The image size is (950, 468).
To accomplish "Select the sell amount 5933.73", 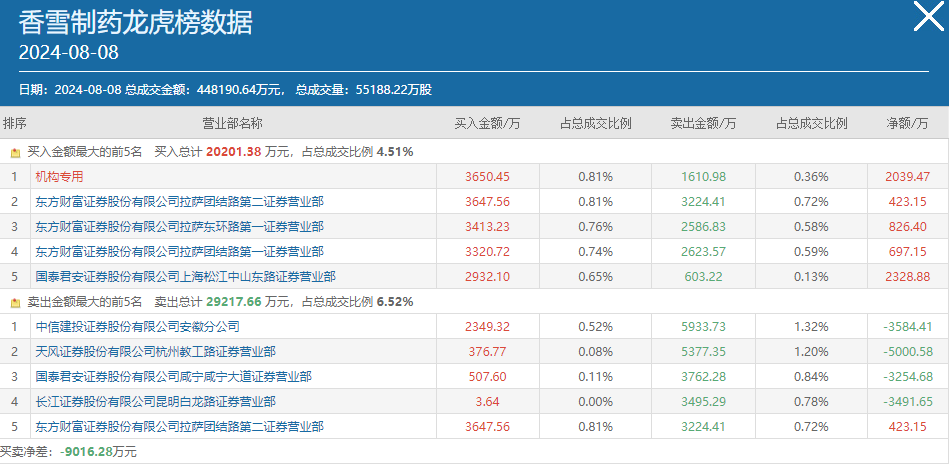I will (703, 327).
